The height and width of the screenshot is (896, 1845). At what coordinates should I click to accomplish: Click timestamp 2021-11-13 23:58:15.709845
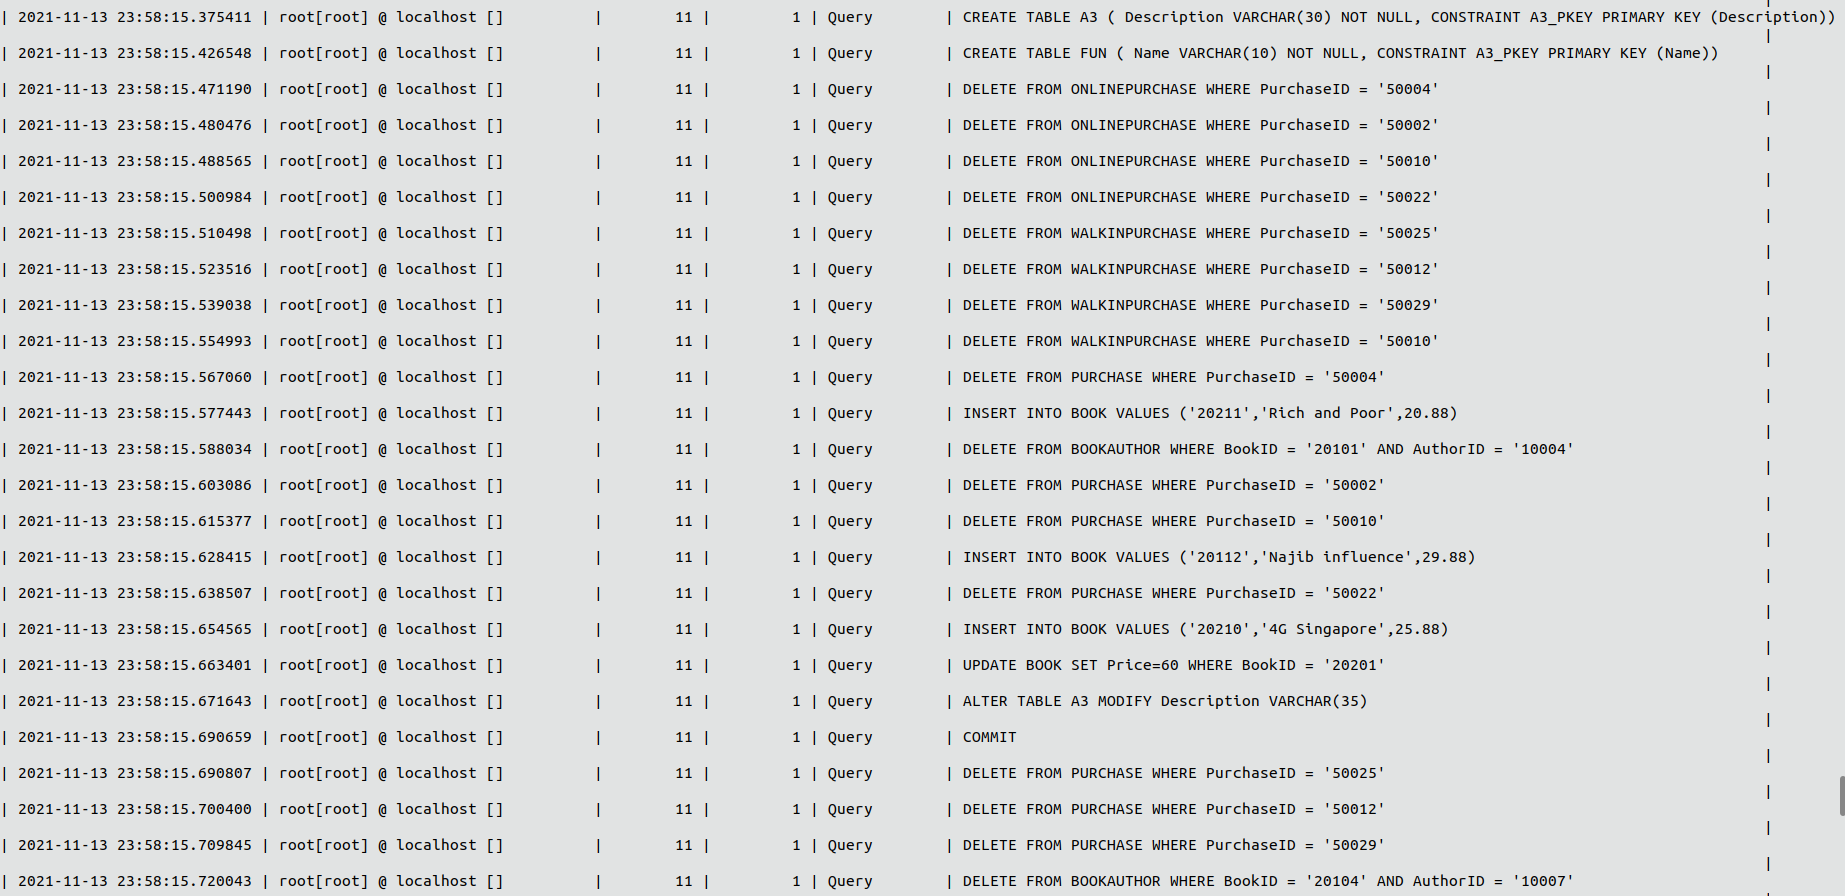point(135,845)
